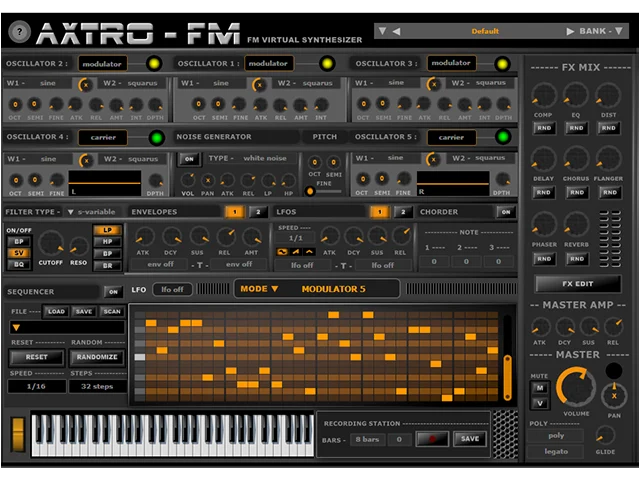Image resolution: width=640 pixels, height=480 pixels.
Task: Change Oscillator 3 modulator mode selector
Action: point(451,63)
